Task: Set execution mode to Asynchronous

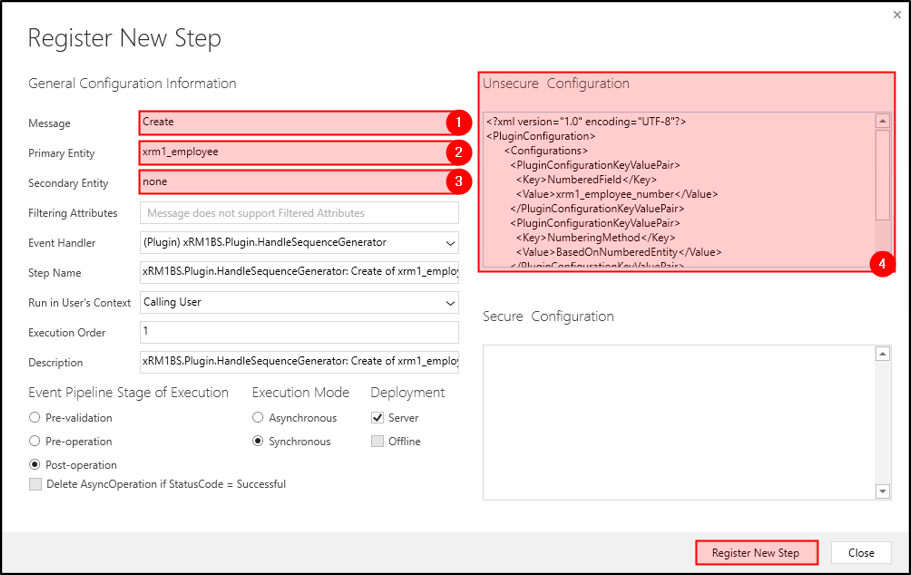Action: 258,418
